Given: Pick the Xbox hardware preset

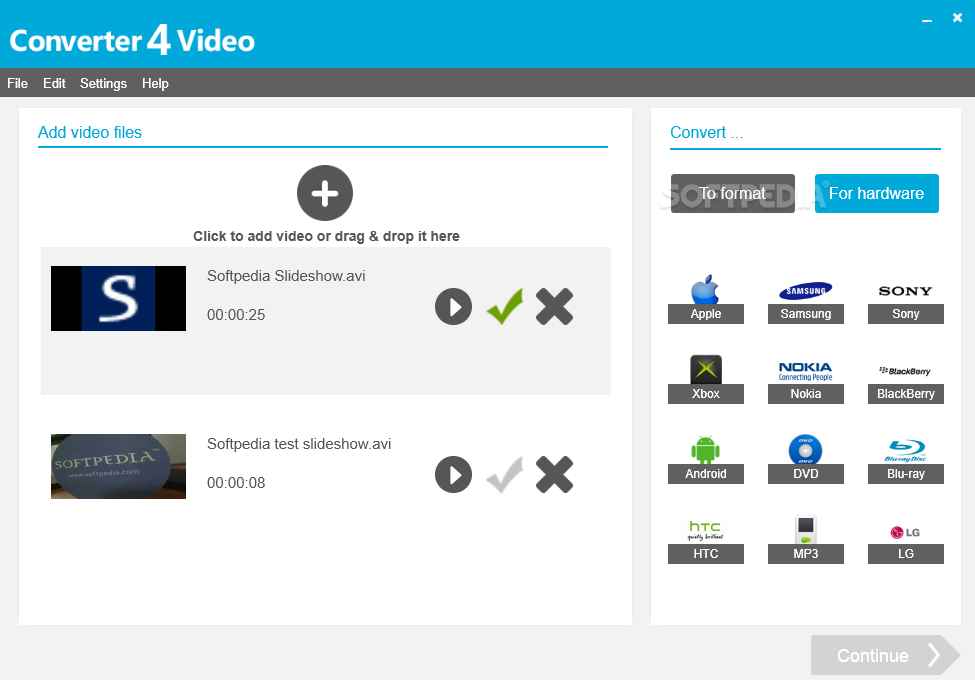Looking at the screenshot, I should (705, 379).
